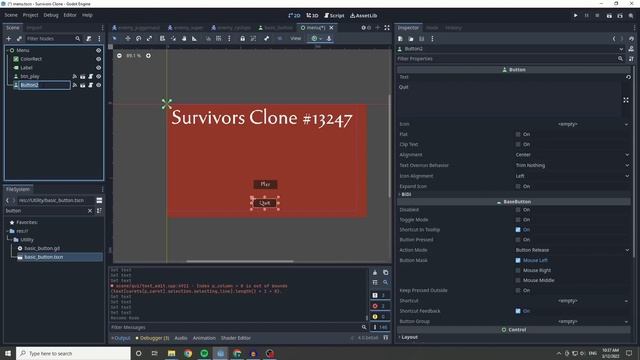Open the Icon Alignment dropdown set to Left

click(x=572, y=176)
